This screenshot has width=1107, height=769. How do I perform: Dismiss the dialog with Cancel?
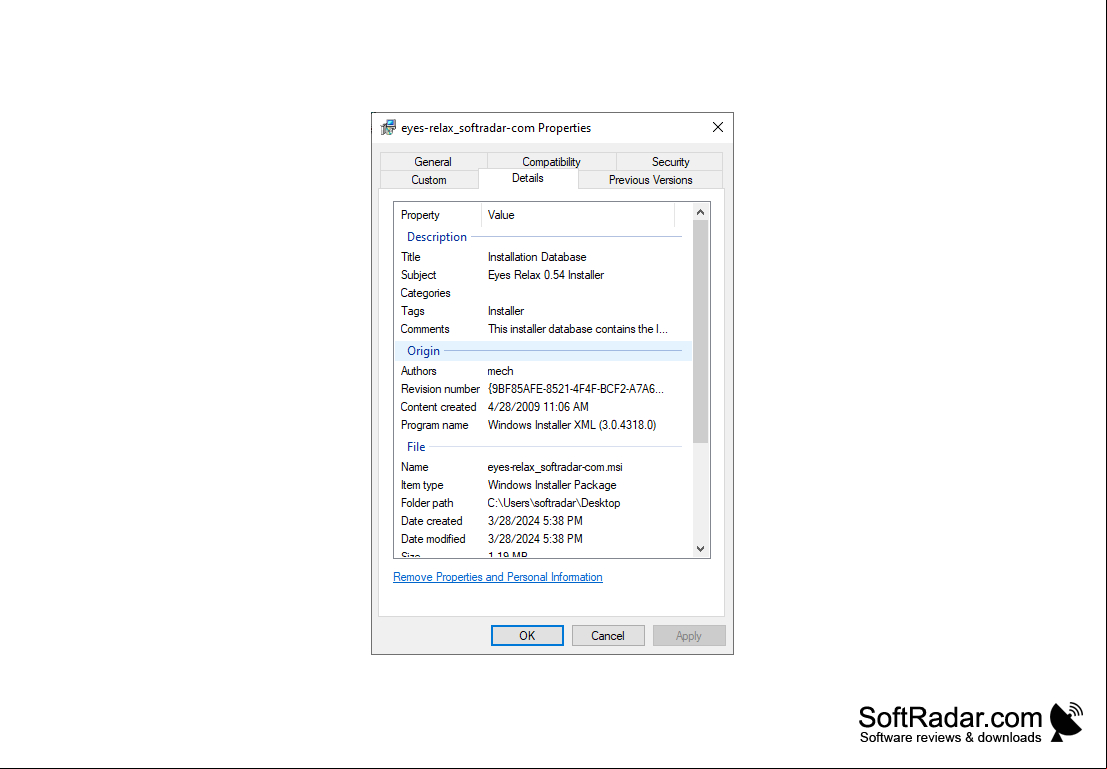[x=608, y=636]
